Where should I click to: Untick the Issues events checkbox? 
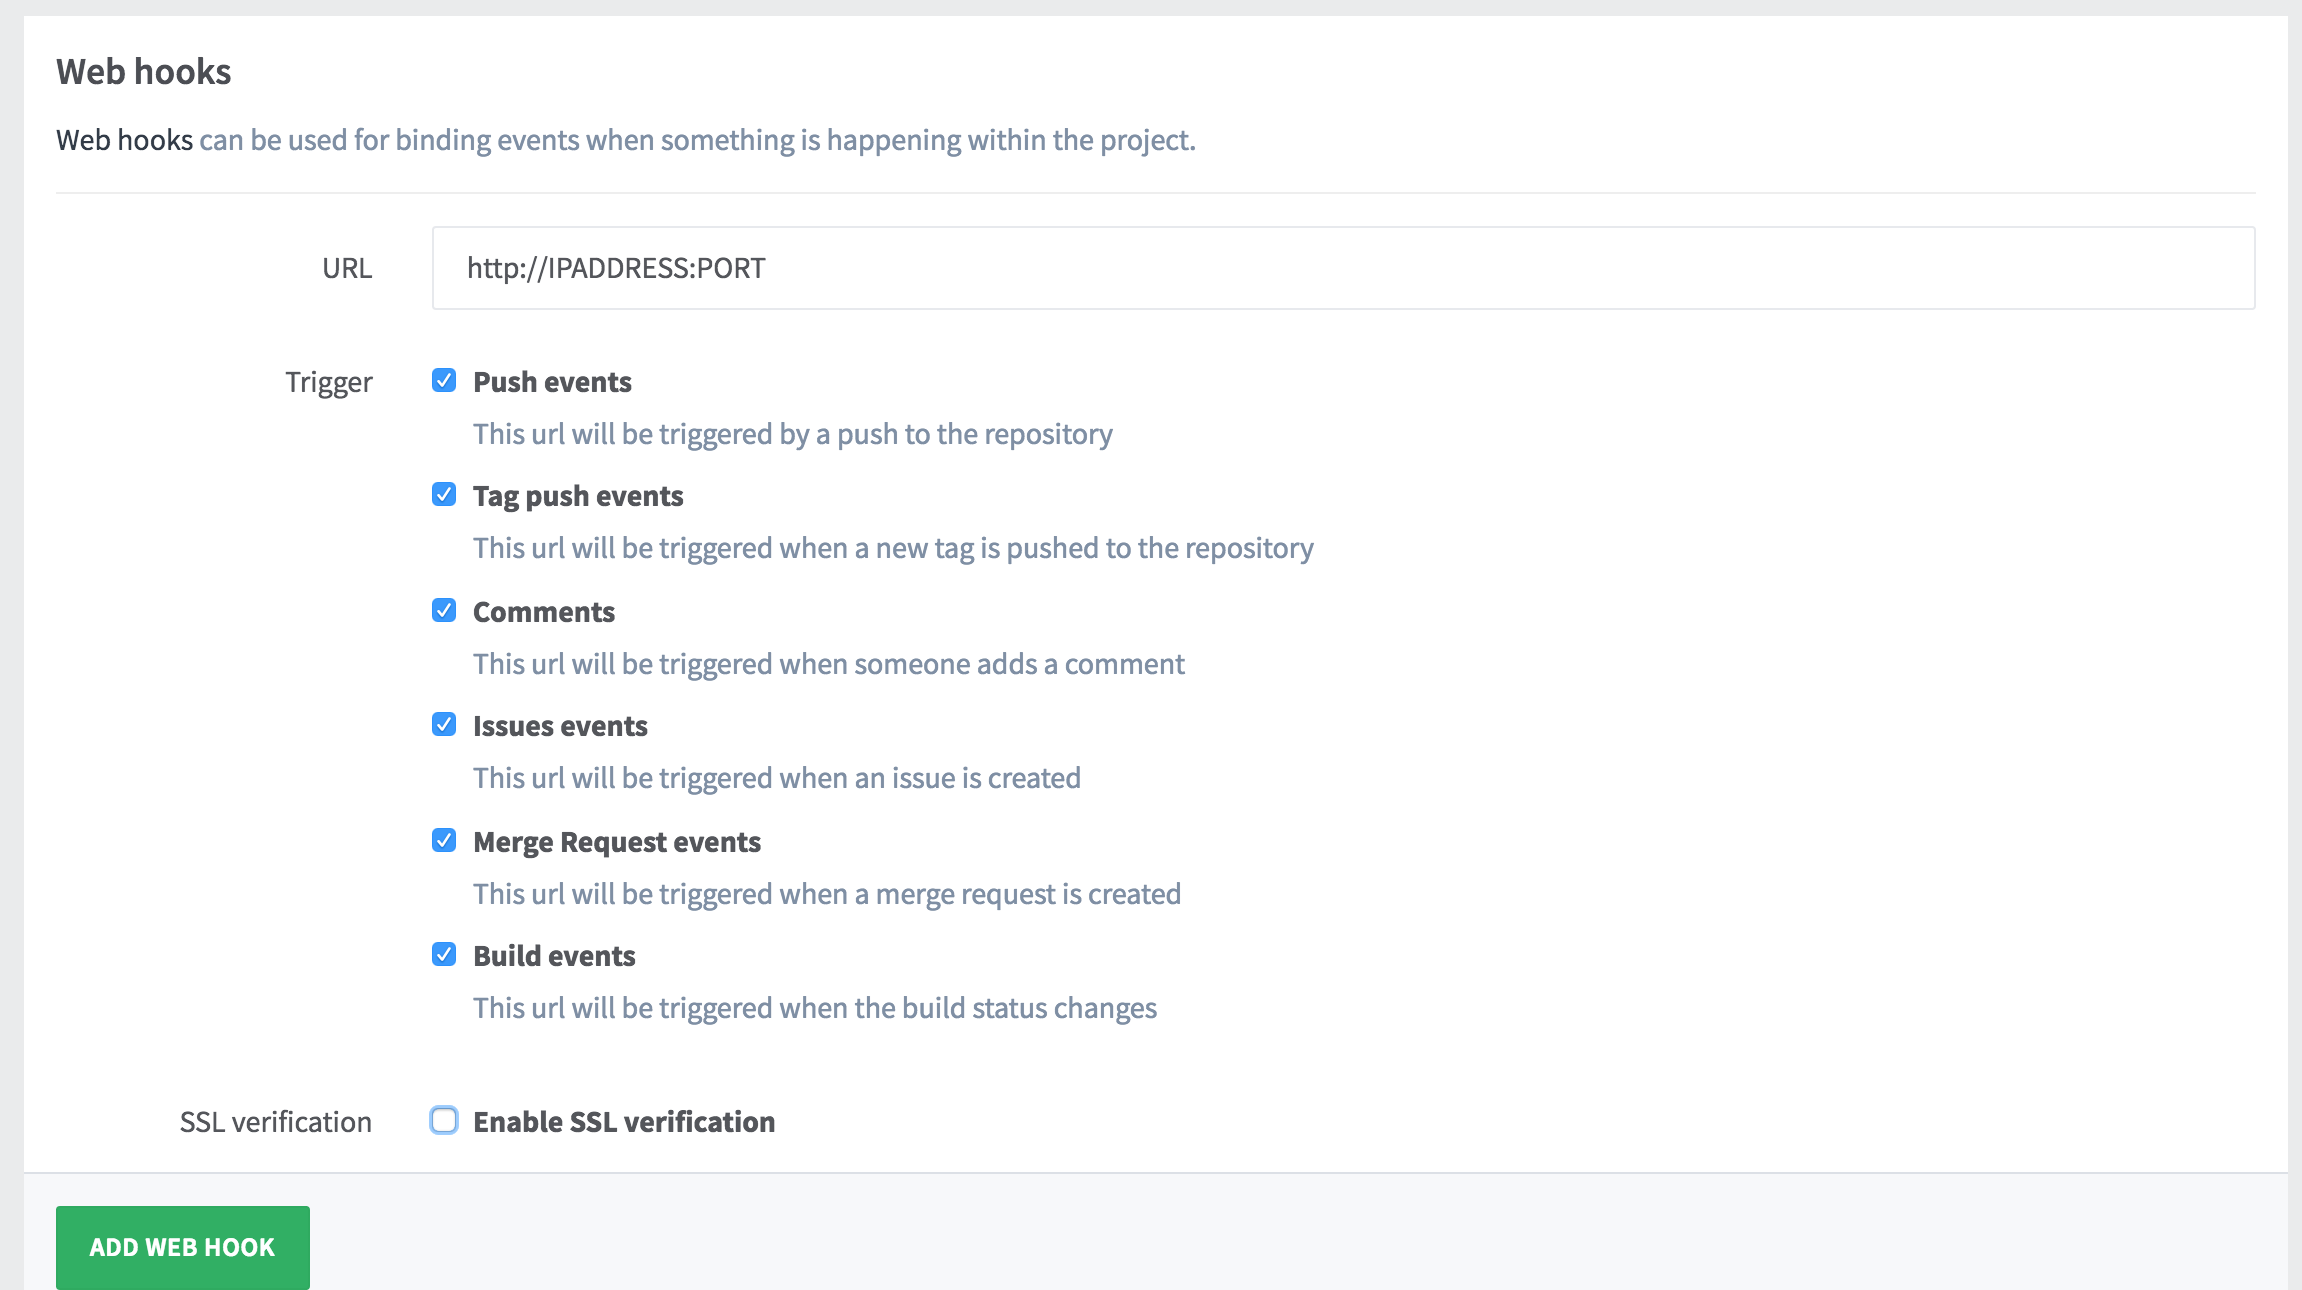click(444, 725)
